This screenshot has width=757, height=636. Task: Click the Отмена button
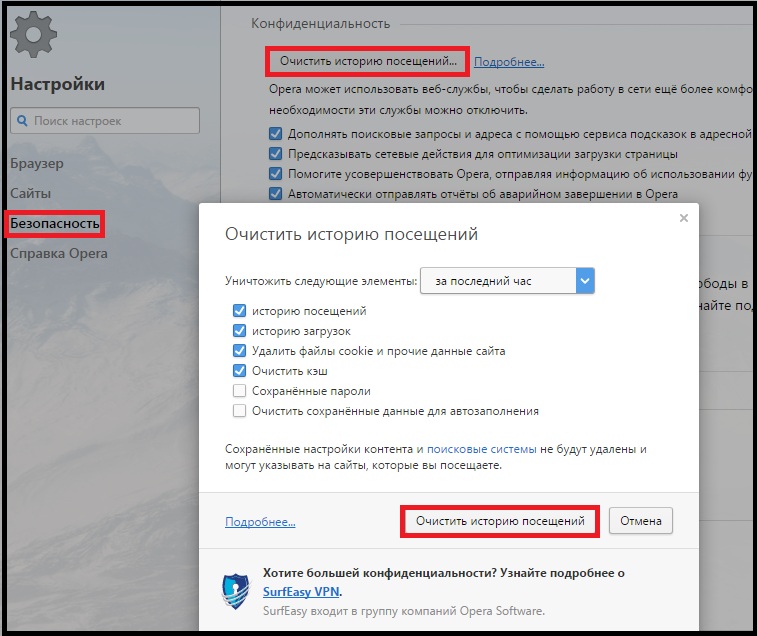tap(641, 521)
